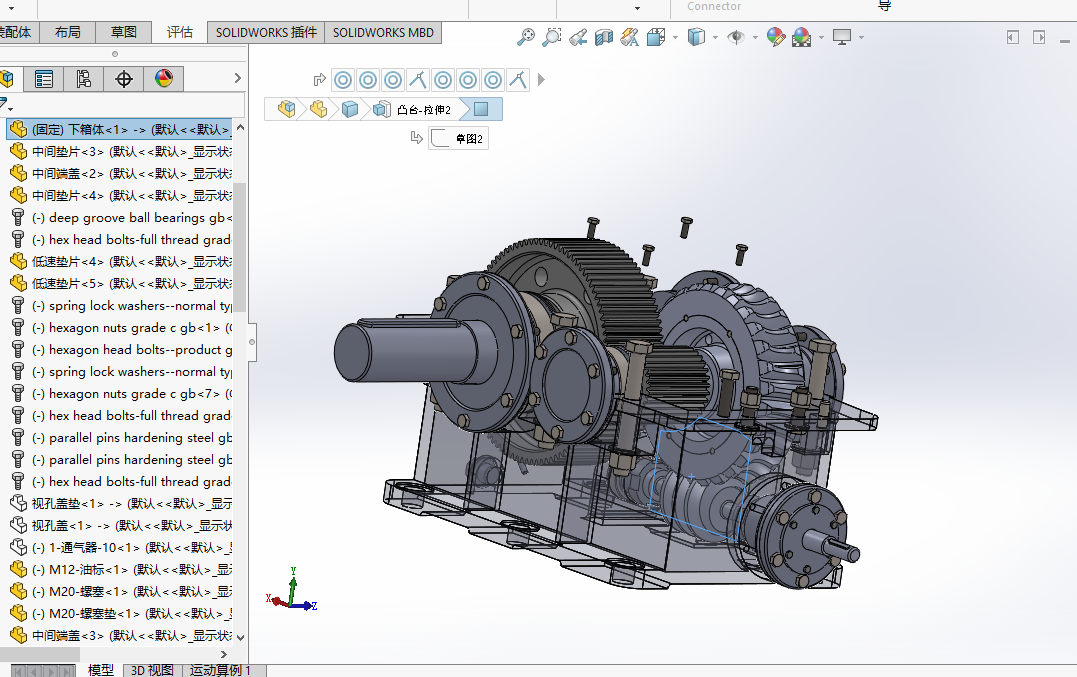Expand the manager panel tabs chevron
Image resolution: width=1077 pixels, height=677 pixels.
click(x=238, y=78)
